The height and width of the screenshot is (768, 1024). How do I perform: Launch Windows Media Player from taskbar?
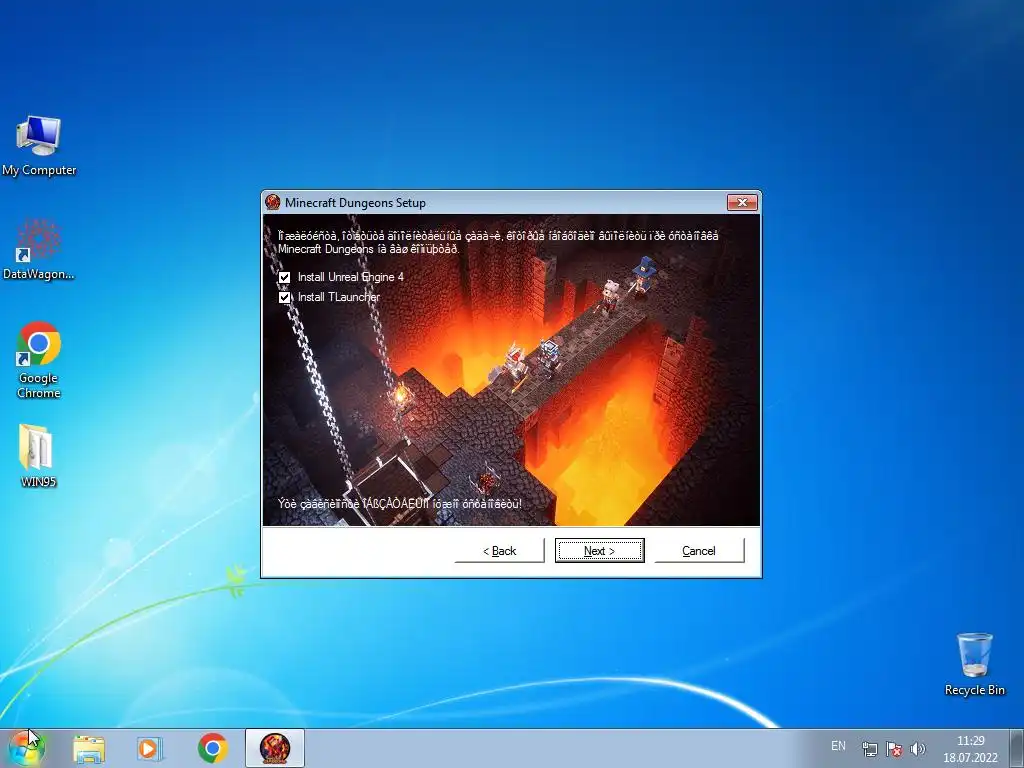pyautogui.click(x=150, y=748)
